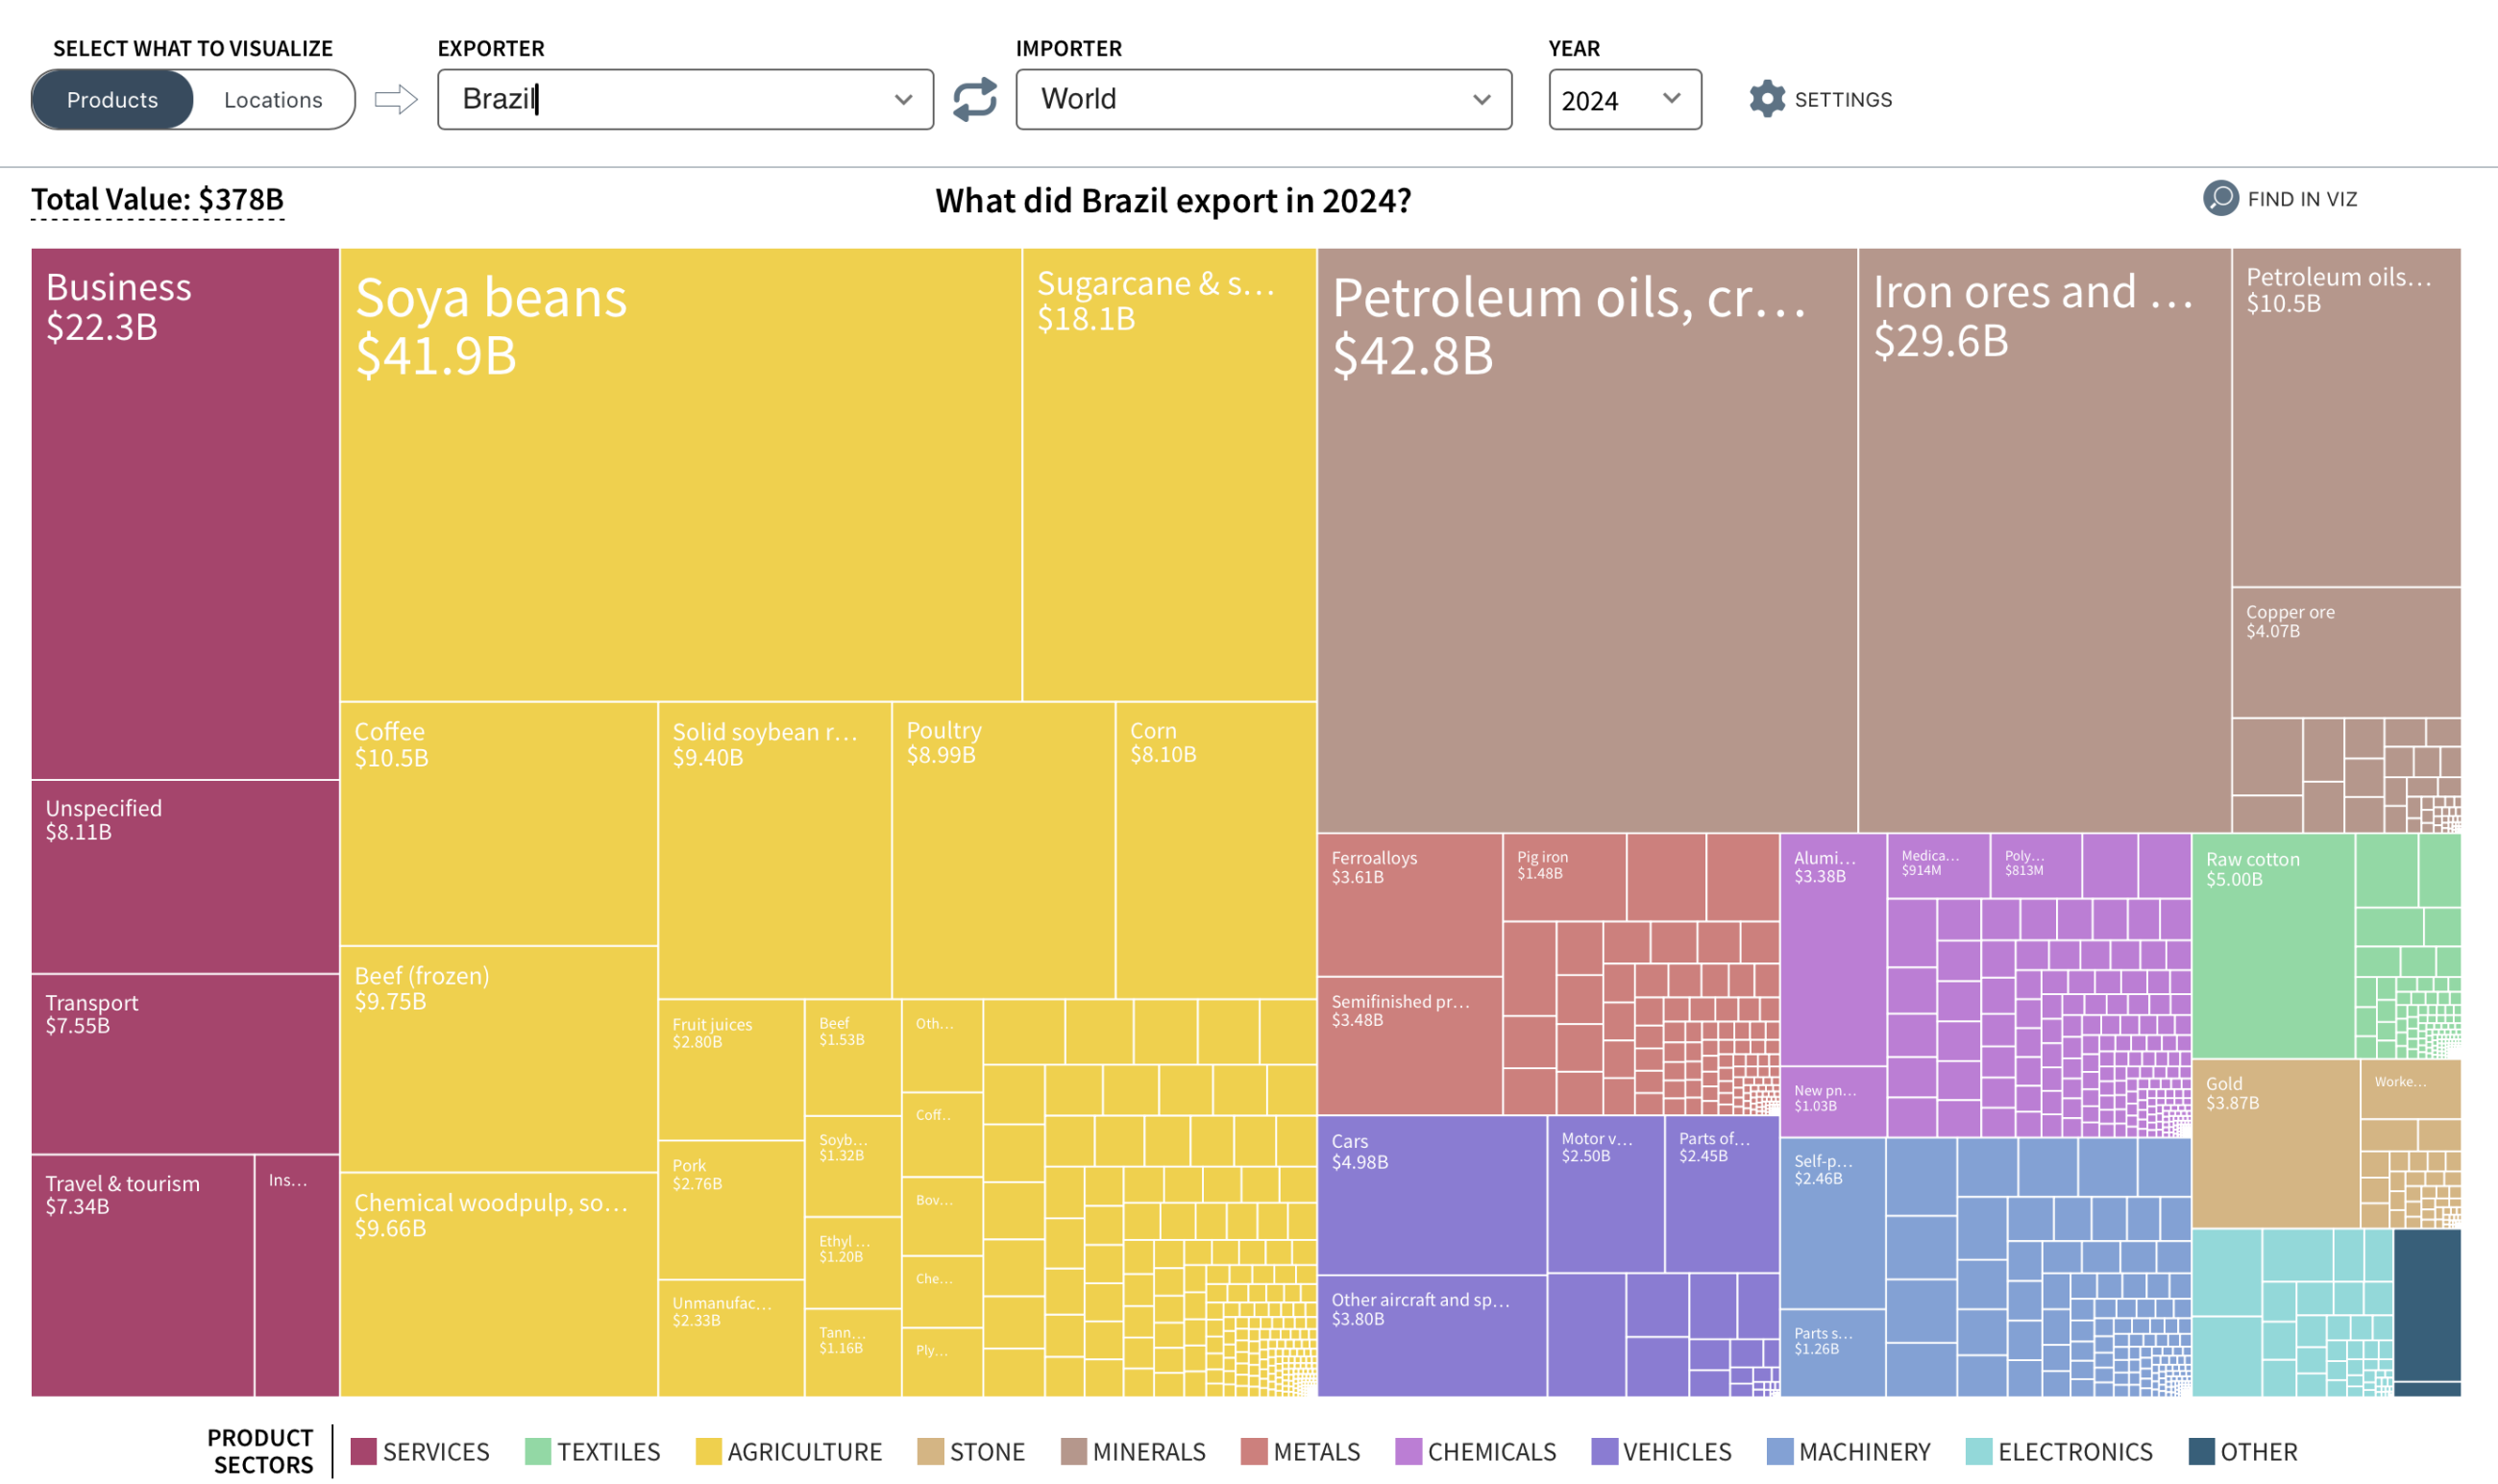Click the Total Value $378B link
This screenshot has height=1484, width=2498.
[158, 199]
